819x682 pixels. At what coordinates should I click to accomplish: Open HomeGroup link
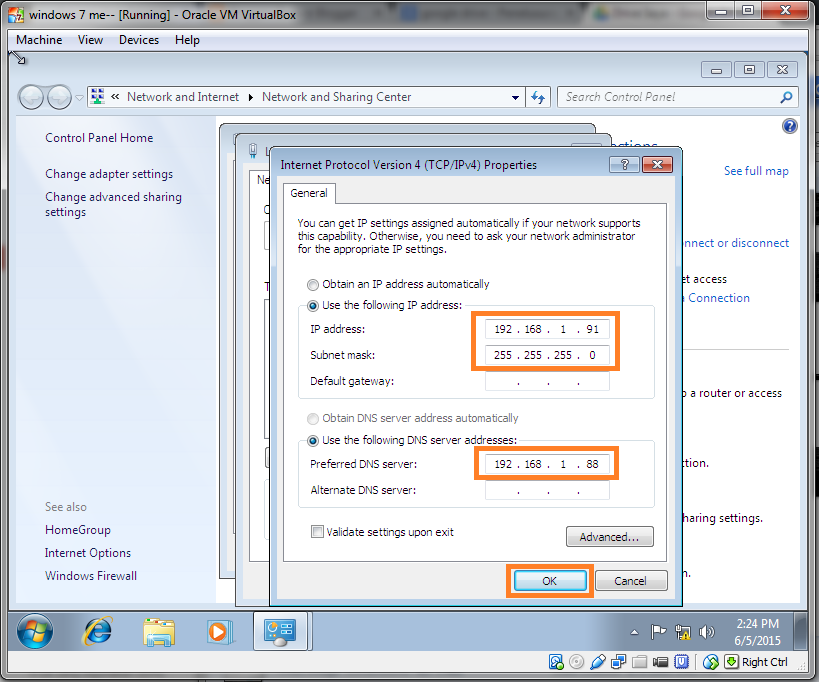click(x=78, y=530)
